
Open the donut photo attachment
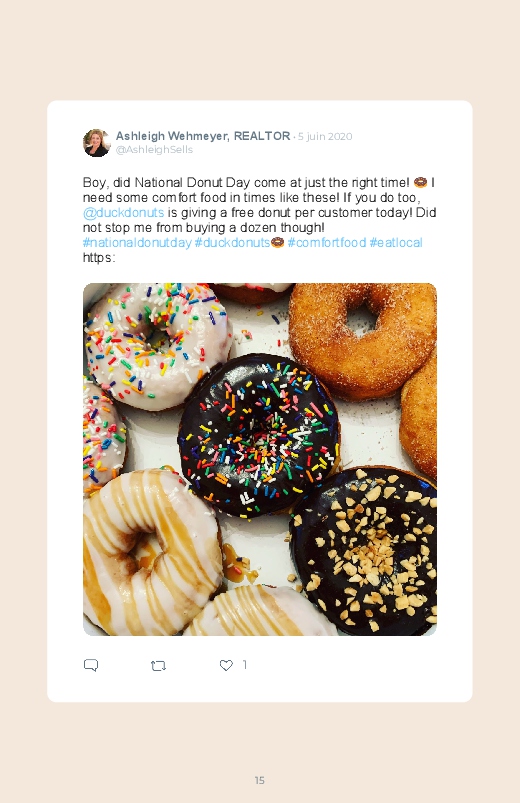point(260,459)
